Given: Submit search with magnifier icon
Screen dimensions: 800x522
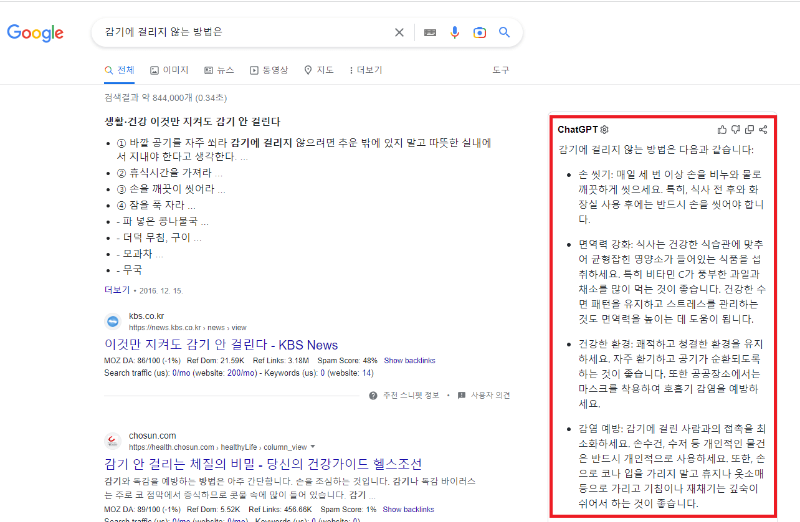Looking at the screenshot, I should [504, 32].
